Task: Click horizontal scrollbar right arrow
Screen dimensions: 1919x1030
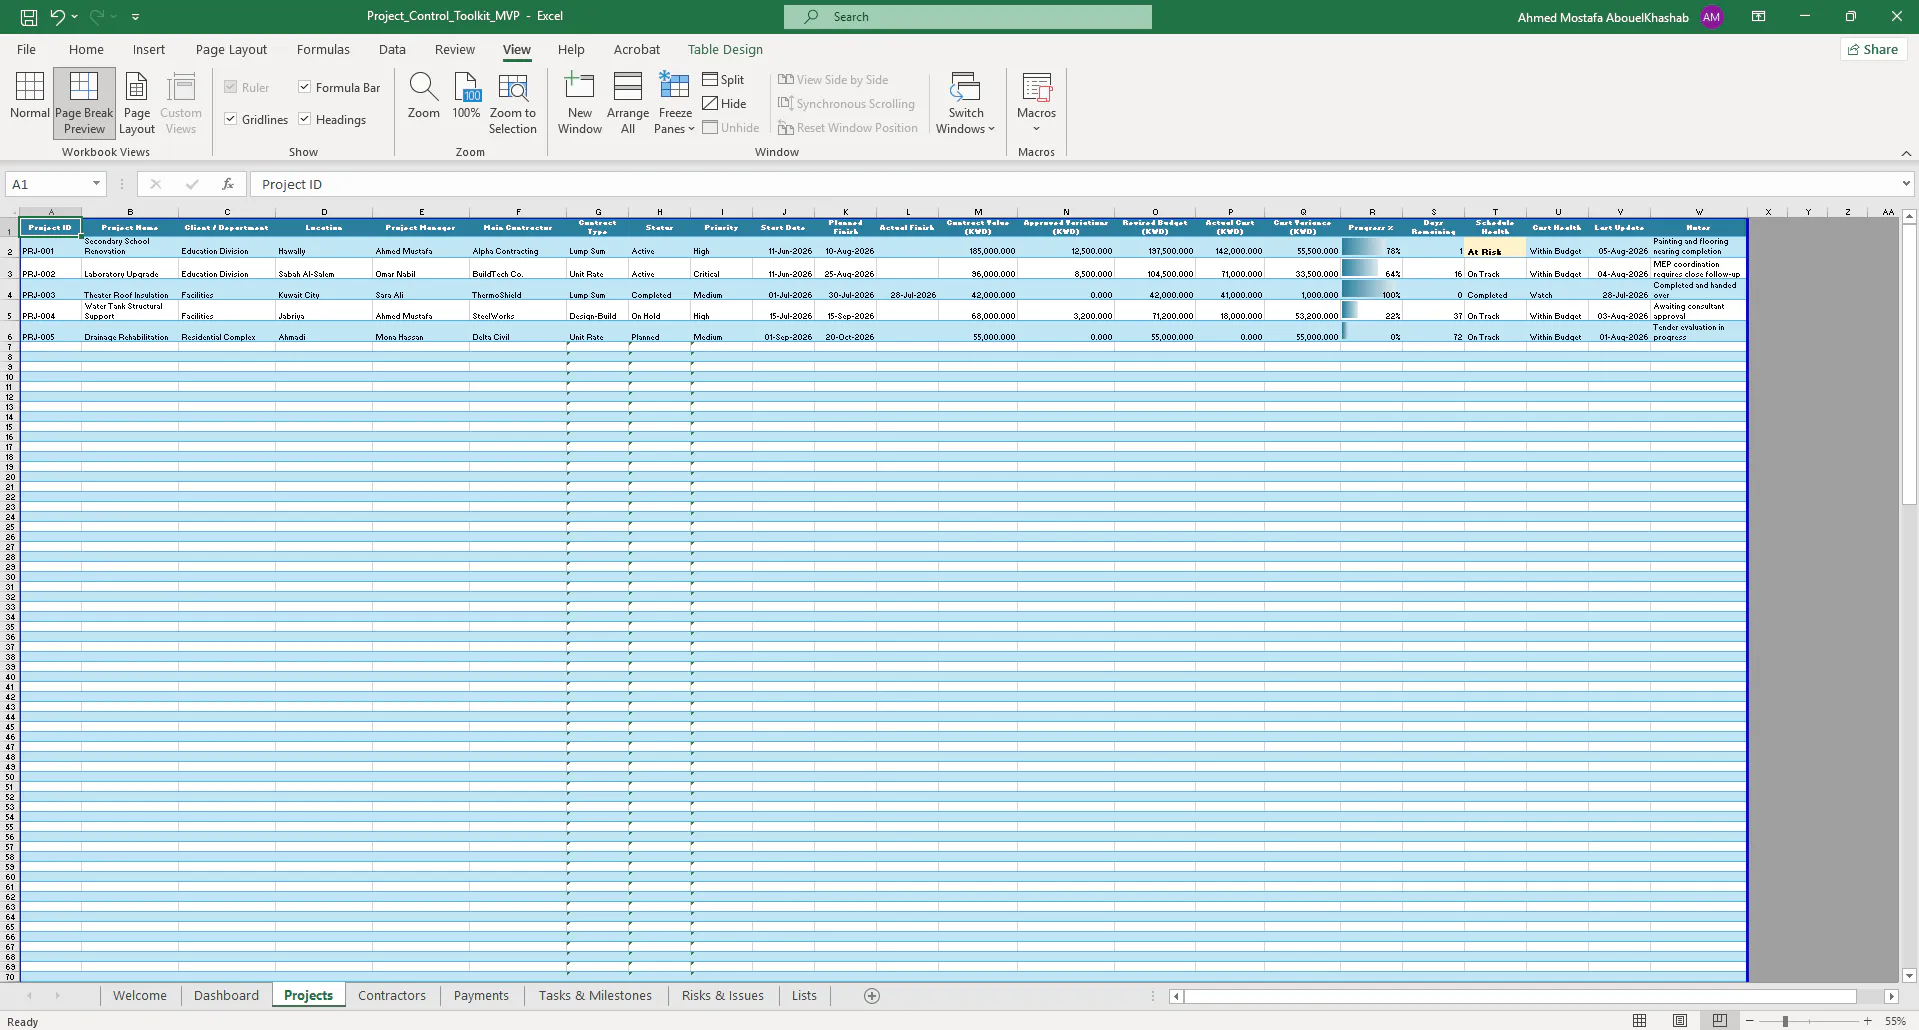Action: click(1891, 996)
